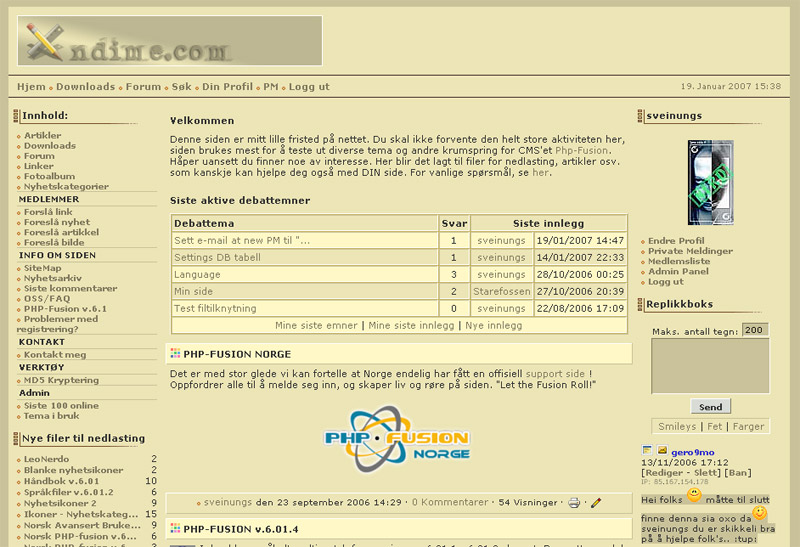The width and height of the screenshot is (800, 547).
Task: Open Artikler in the Innhold sidebar
Action: point(42,135)
